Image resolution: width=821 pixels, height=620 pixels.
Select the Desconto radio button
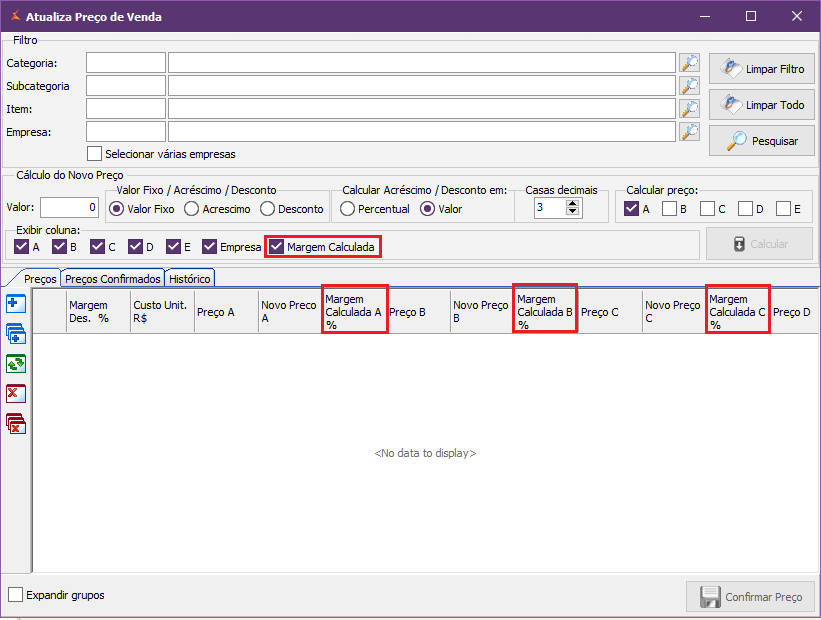pyautogui.click(x=267, y=209)
